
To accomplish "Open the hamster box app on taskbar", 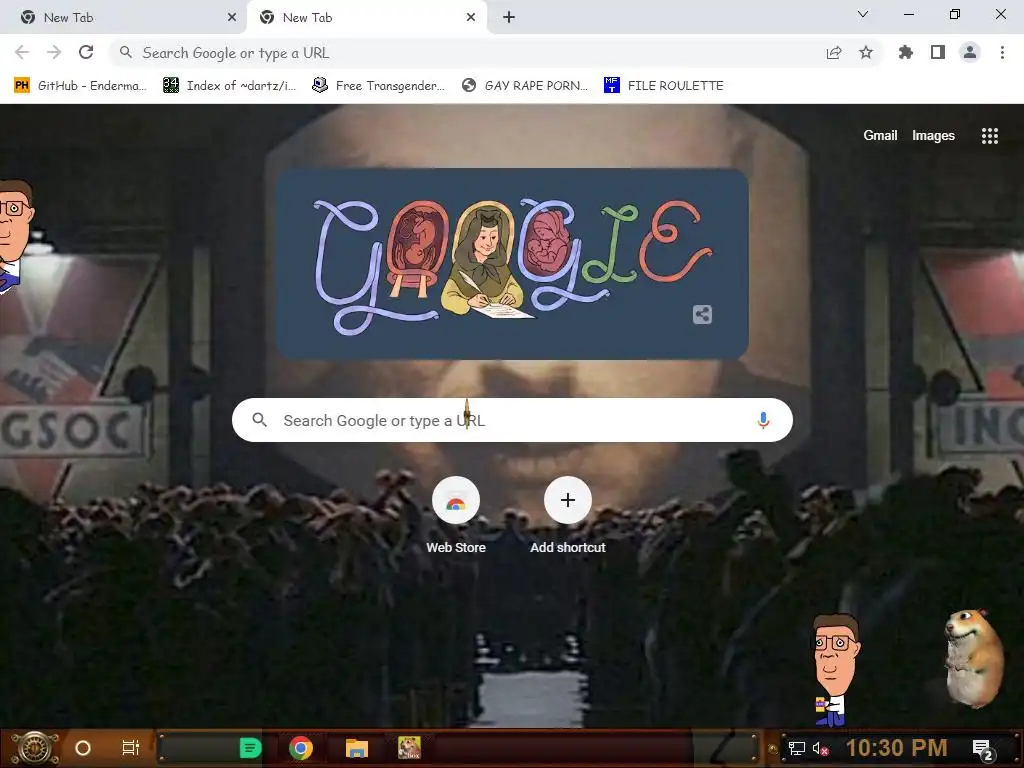I will pyautogui.click(x=409, y=748).
